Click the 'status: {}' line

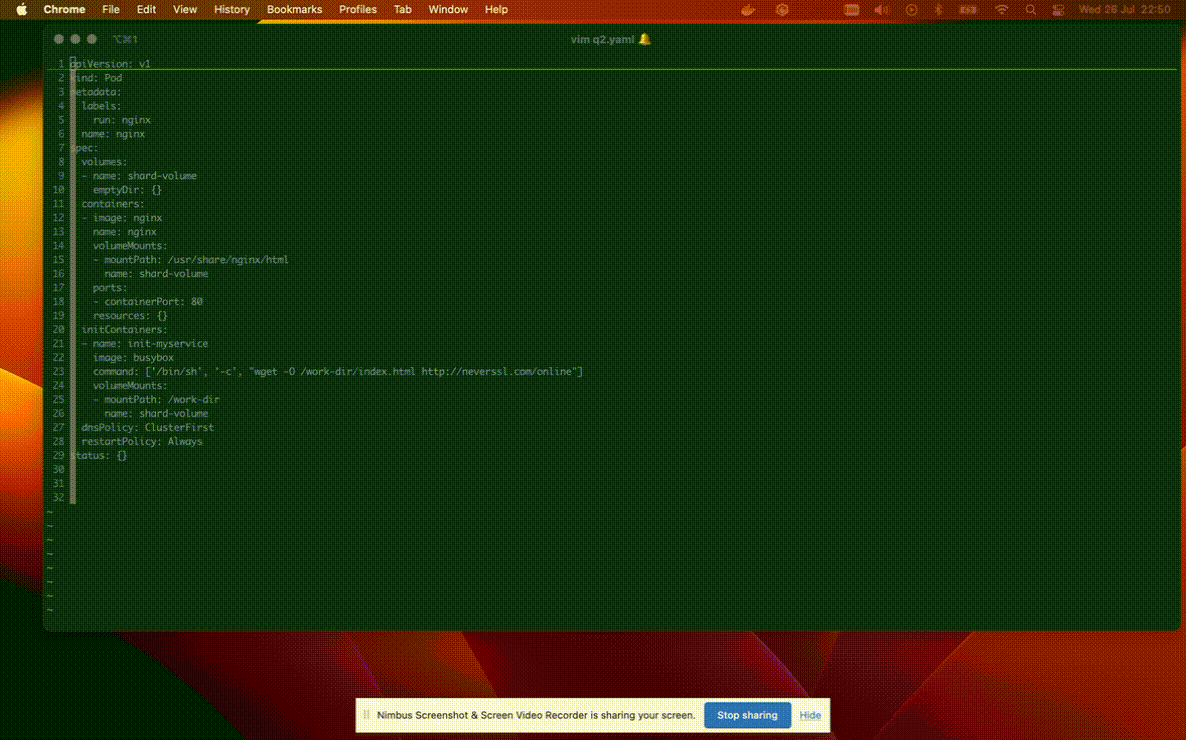click(98, 456)
